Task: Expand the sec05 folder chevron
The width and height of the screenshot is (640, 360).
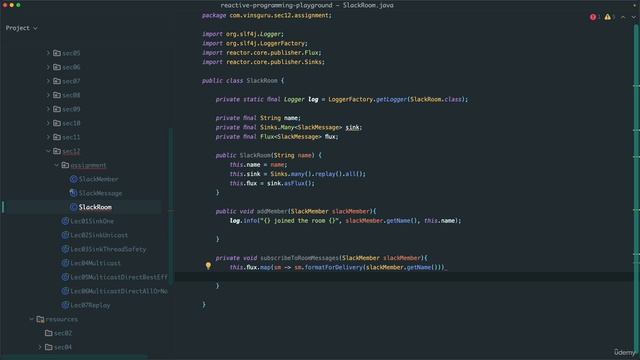Action: point(48,53)
